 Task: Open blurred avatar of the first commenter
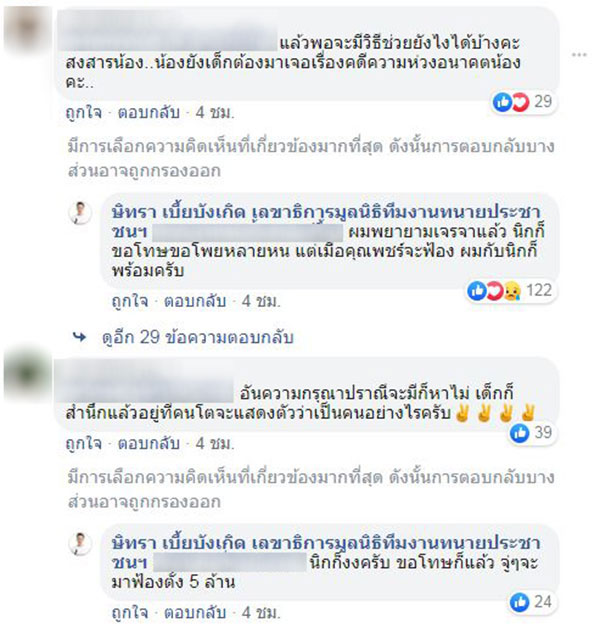pyautogui.click(x=27, y=29)
